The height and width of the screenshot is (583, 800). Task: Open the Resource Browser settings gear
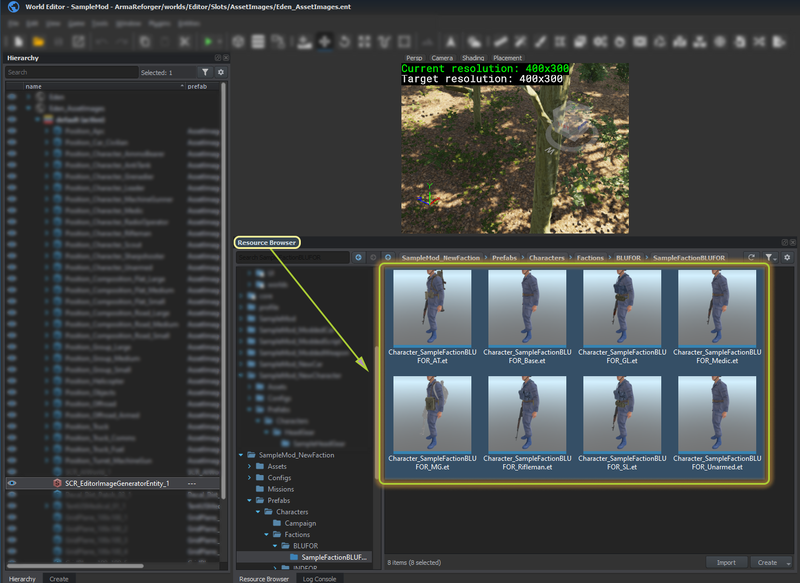pyautogui.click(x=787, y=258)
